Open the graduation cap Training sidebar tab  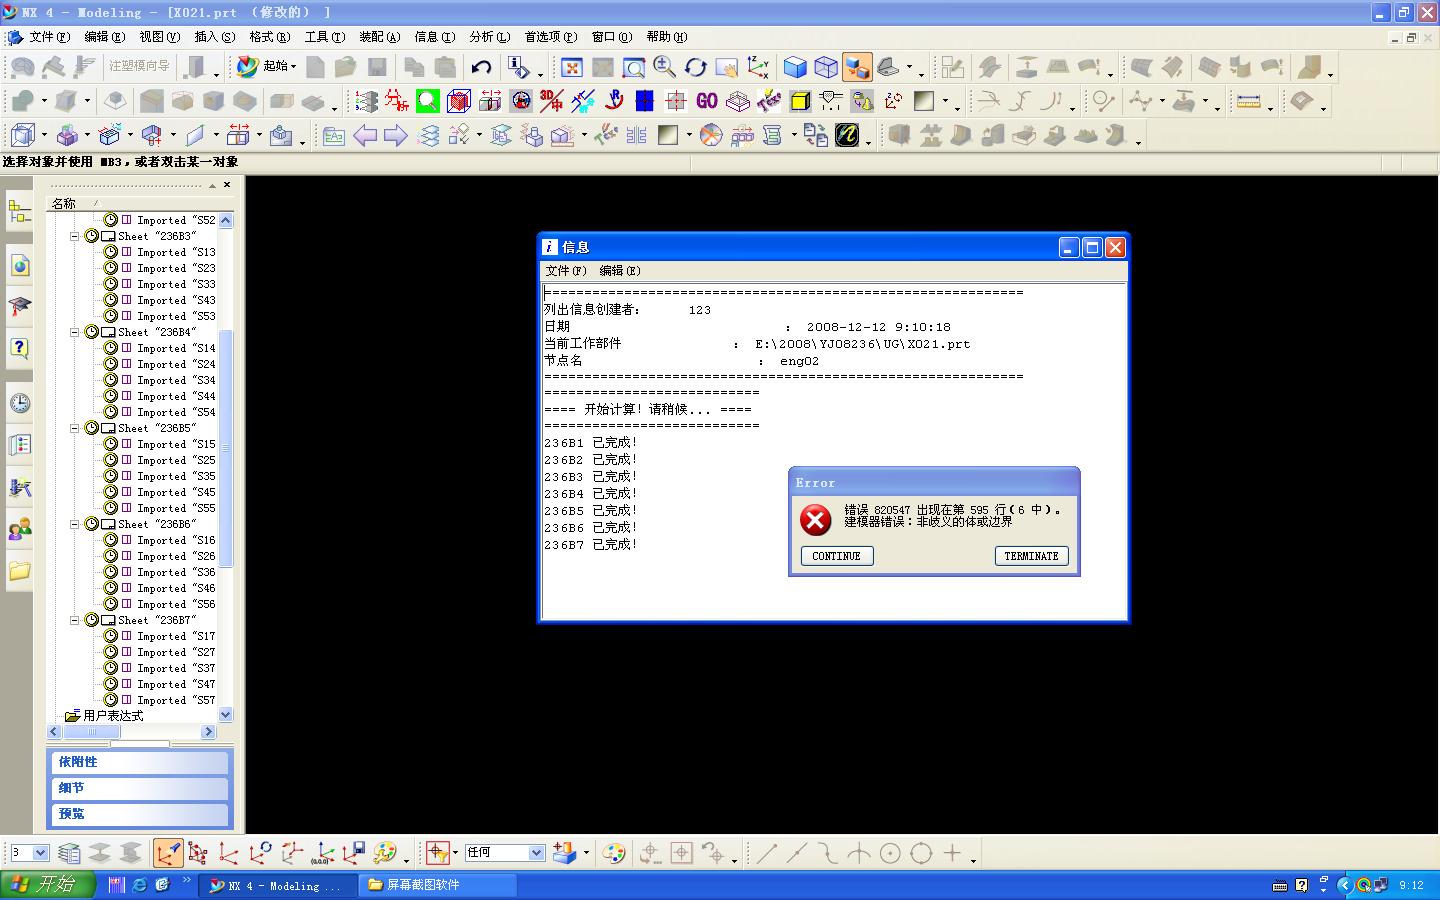[x=20, y=306]
